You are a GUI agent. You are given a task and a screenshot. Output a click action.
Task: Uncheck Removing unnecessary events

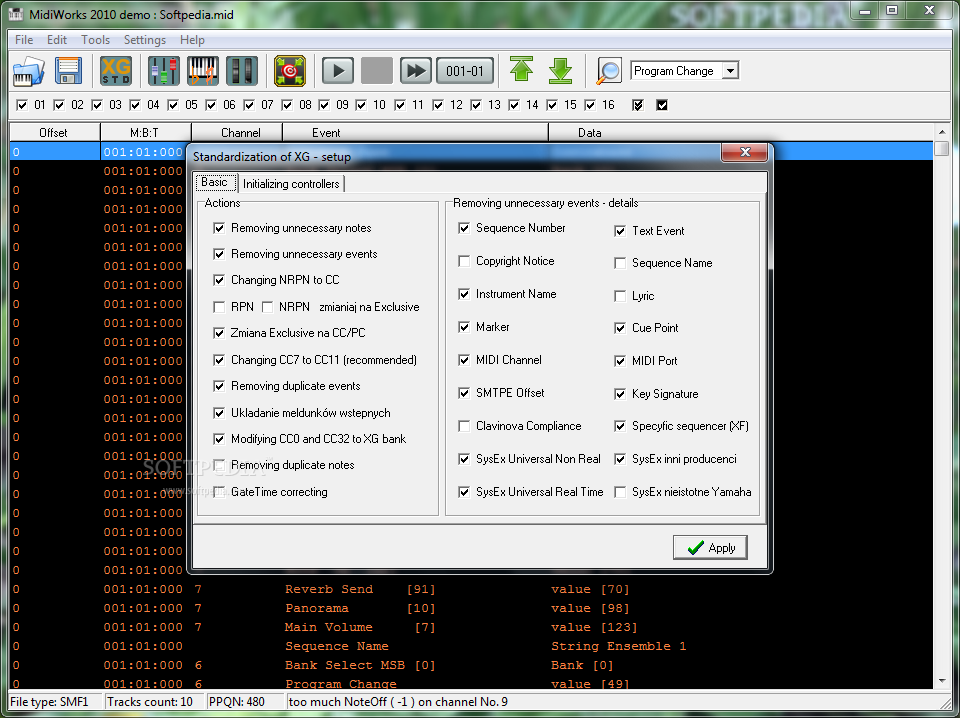[x=219, y=254]
